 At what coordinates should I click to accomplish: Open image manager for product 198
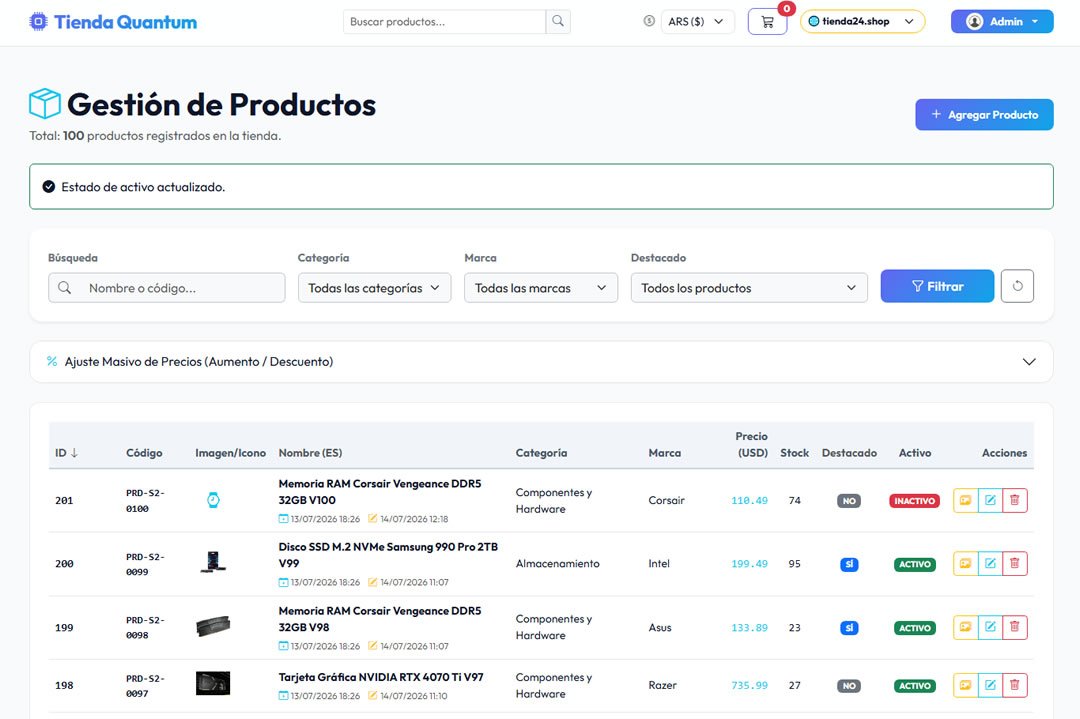point(966,685)
